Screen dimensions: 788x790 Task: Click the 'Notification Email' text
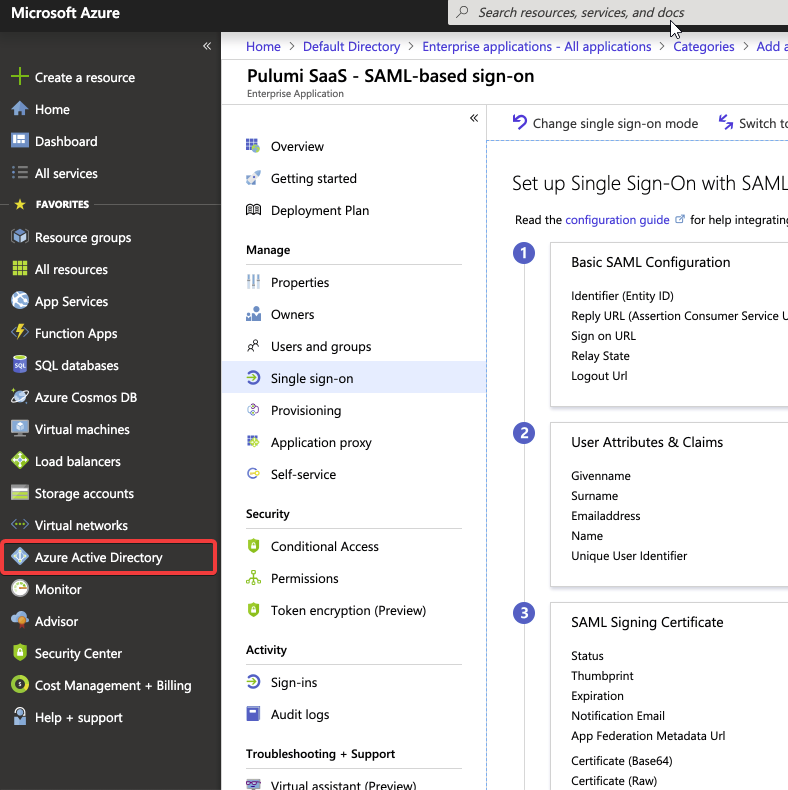point(618,716)
